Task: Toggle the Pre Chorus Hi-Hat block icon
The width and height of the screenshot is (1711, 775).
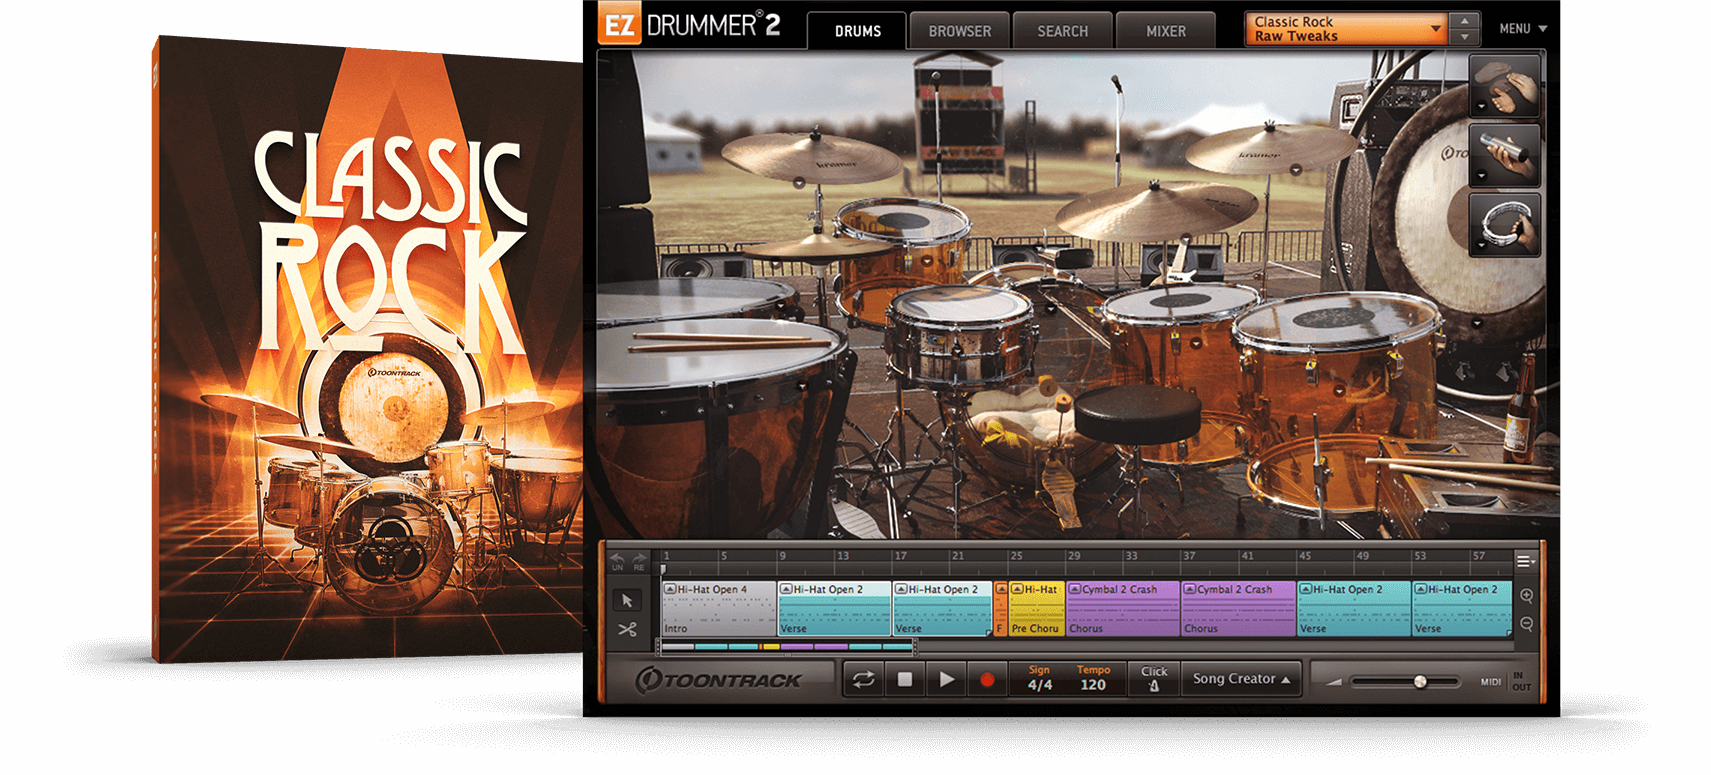Action: 1016,589
